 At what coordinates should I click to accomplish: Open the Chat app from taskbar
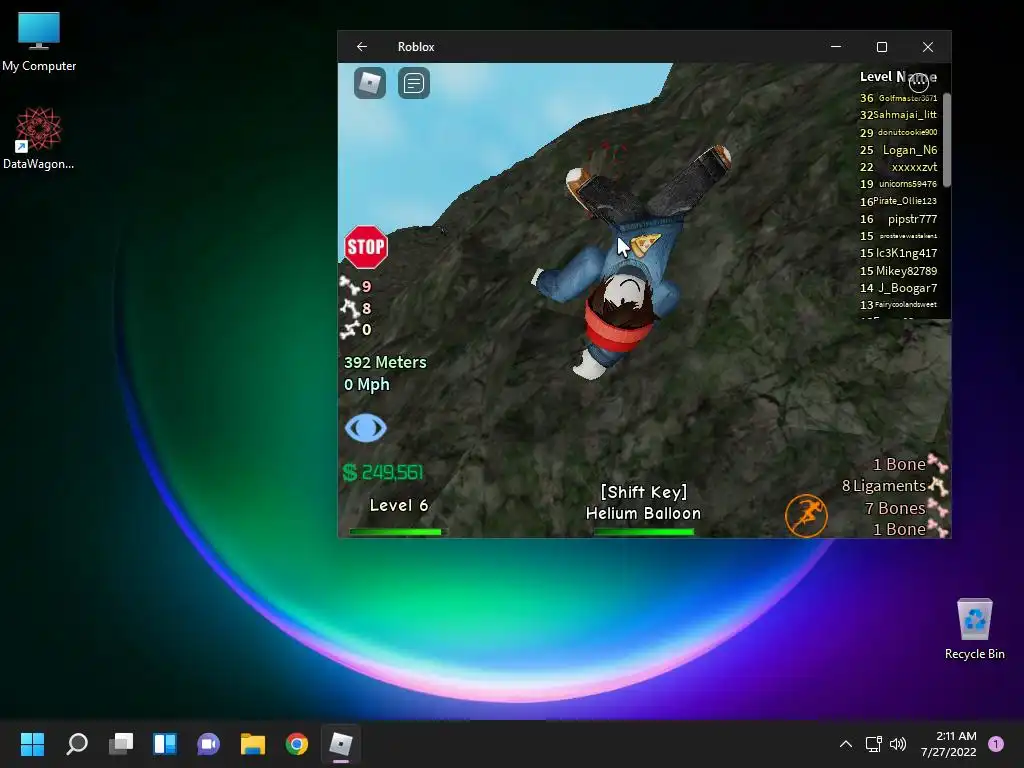pos(209,744)
